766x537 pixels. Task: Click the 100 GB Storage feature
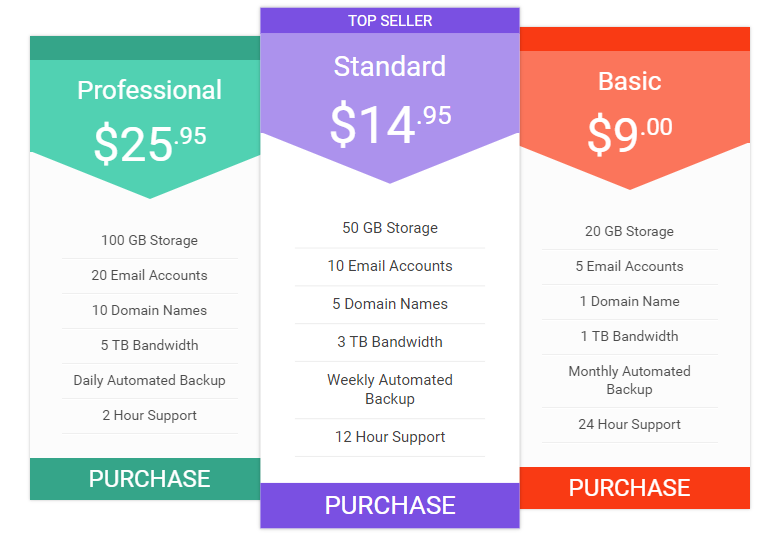pos(149,240)
